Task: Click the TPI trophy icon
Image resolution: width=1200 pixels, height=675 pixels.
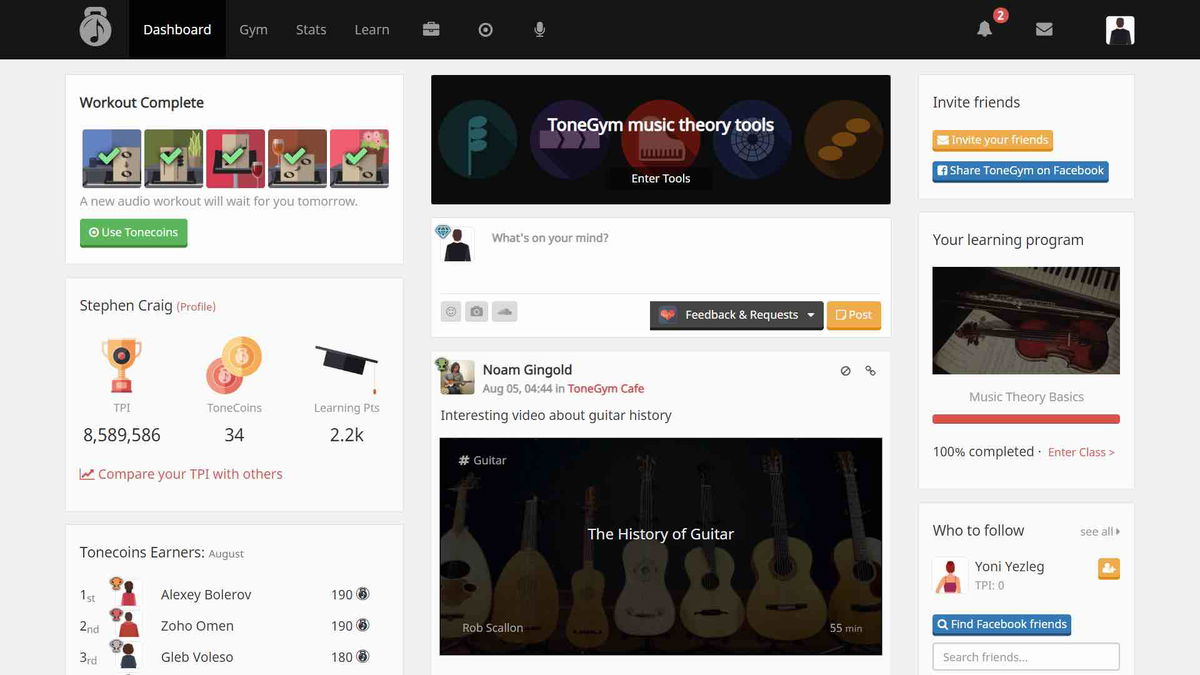Action: pos(121,366)
